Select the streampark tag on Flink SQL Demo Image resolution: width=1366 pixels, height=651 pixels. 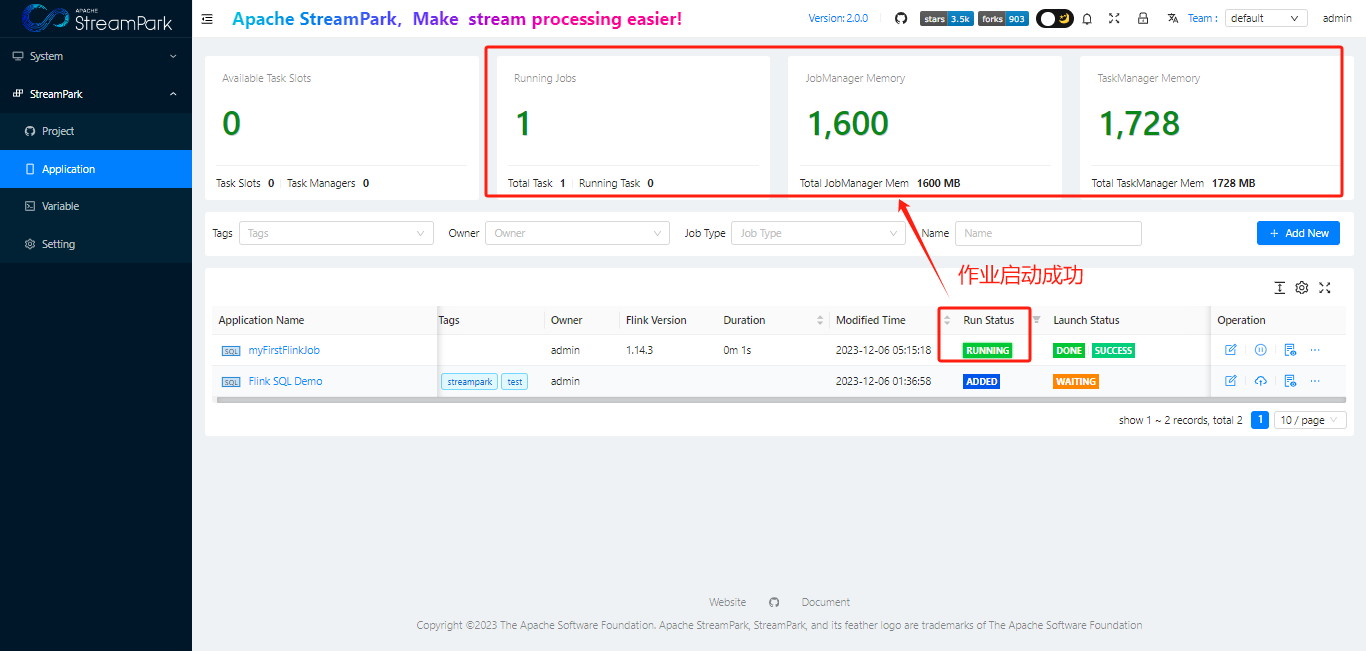point(468,381)
